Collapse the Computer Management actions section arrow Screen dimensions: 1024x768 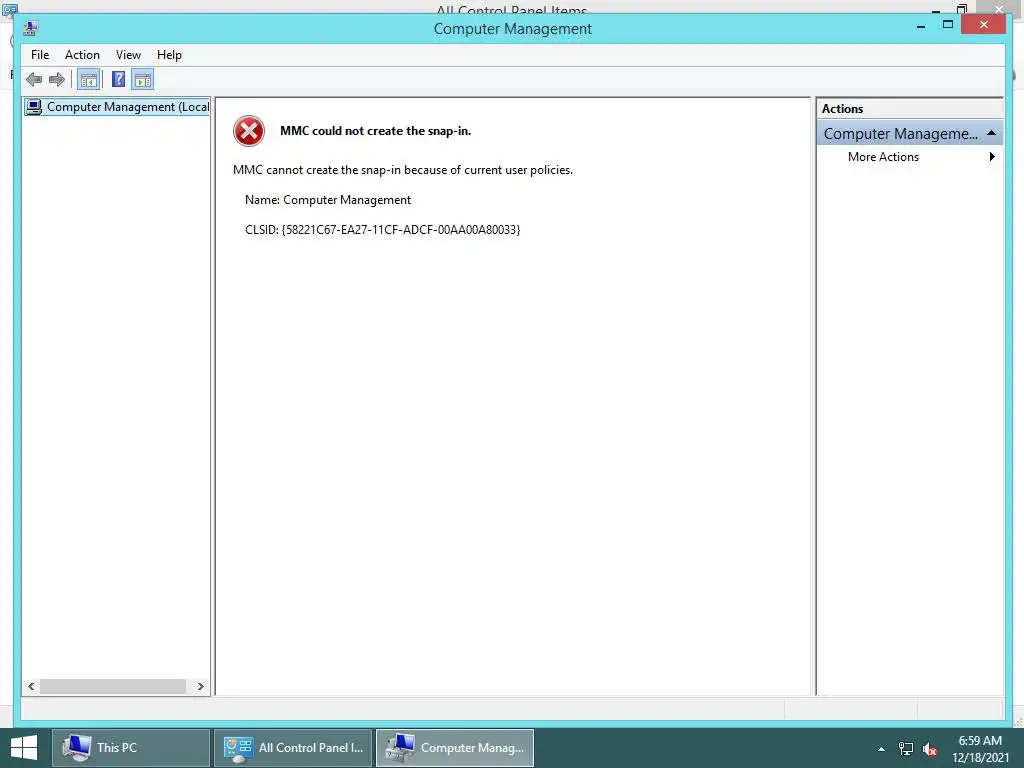[x=991, y=133]
